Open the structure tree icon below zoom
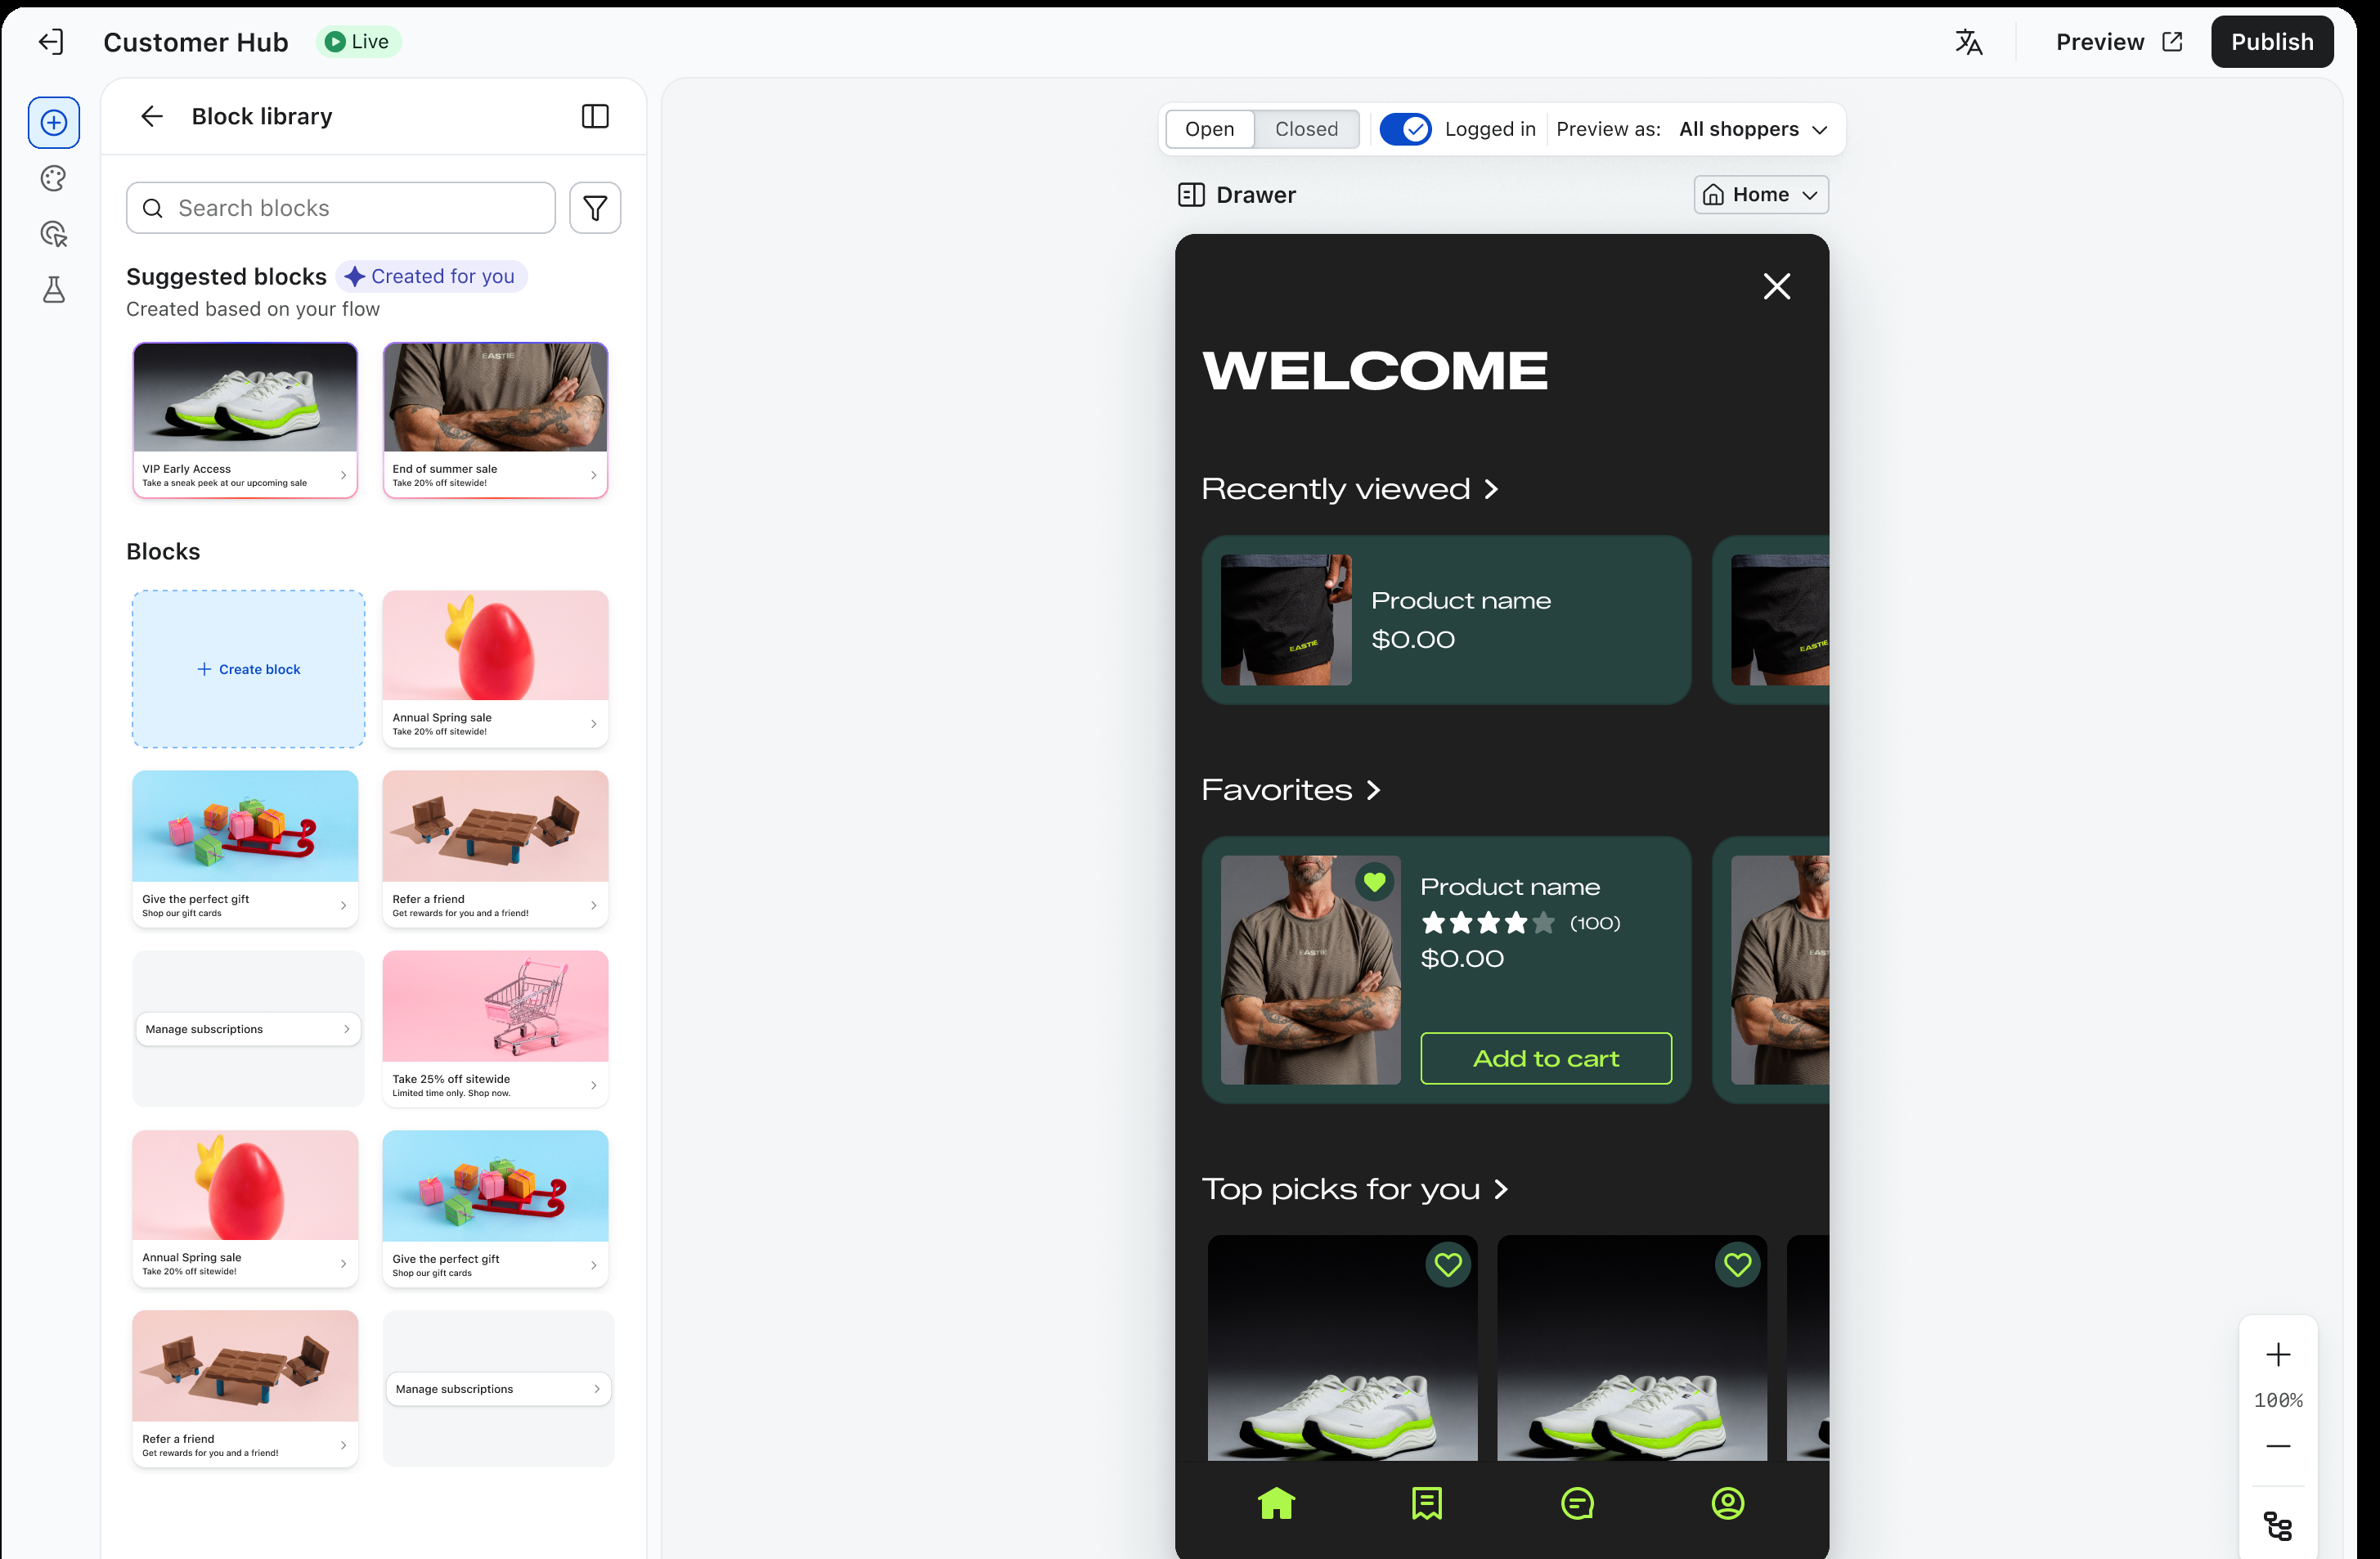 coord(2278,1526)
